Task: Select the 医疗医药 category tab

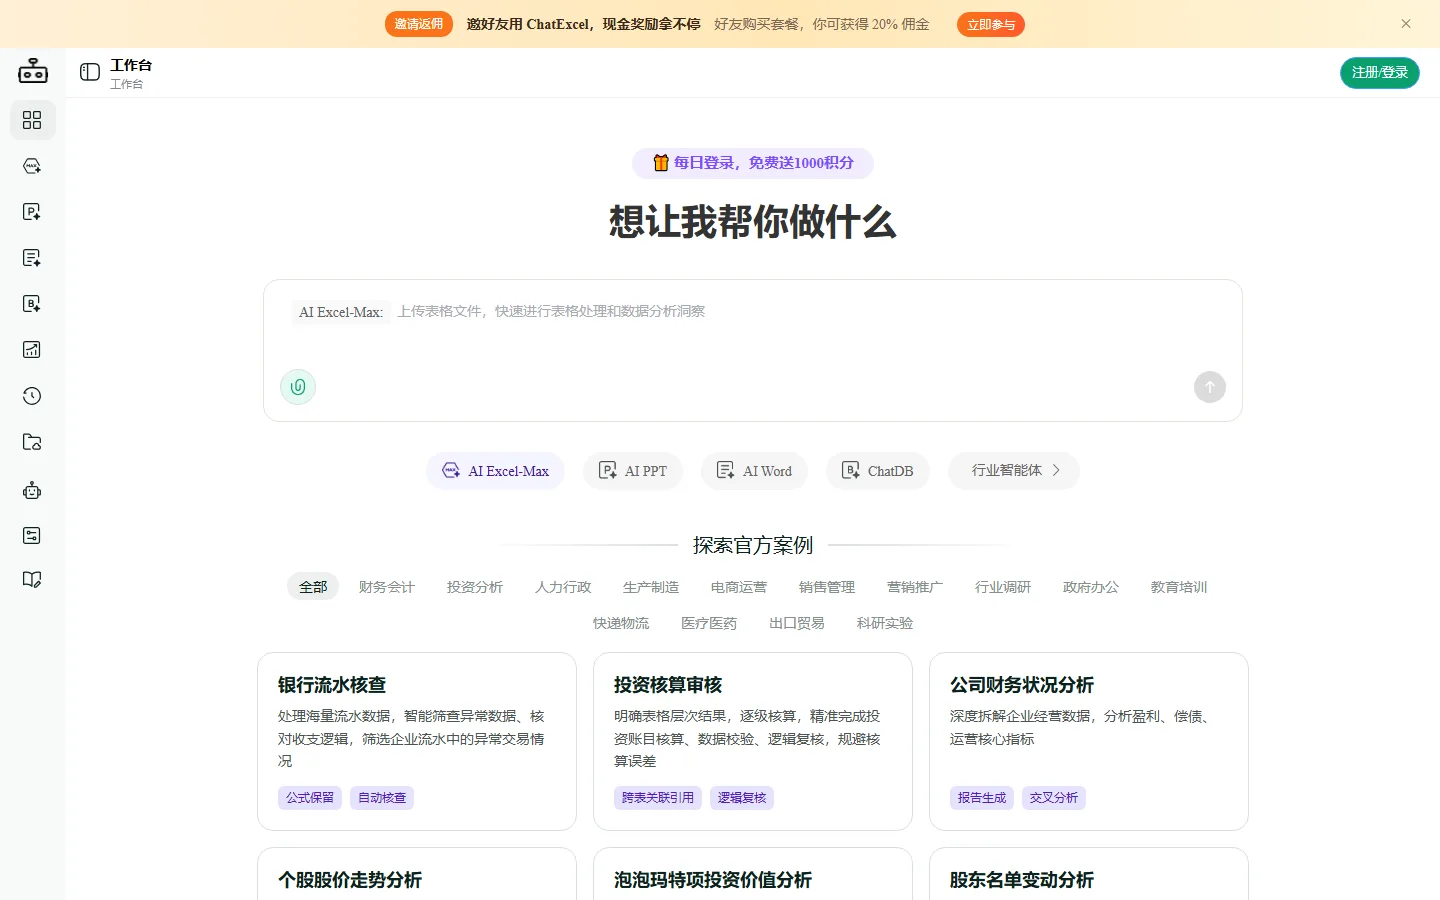Action: (x=709, y=623)
